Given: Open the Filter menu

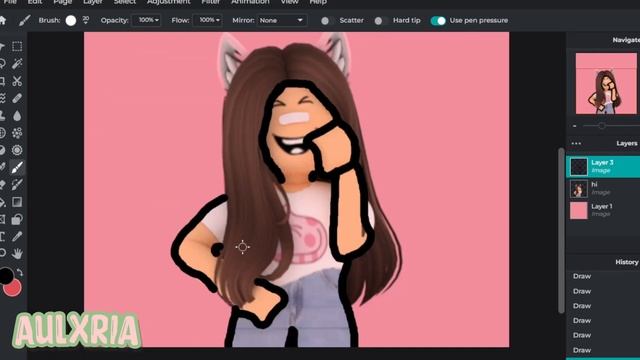Looking at the screenshot, I should click(211, 2).
